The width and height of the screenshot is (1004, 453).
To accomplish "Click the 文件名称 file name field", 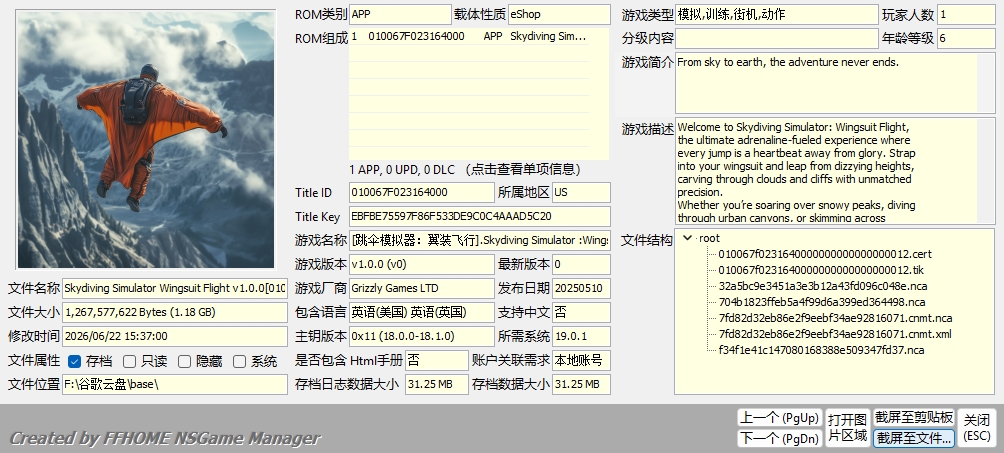I will pos(175,288).
